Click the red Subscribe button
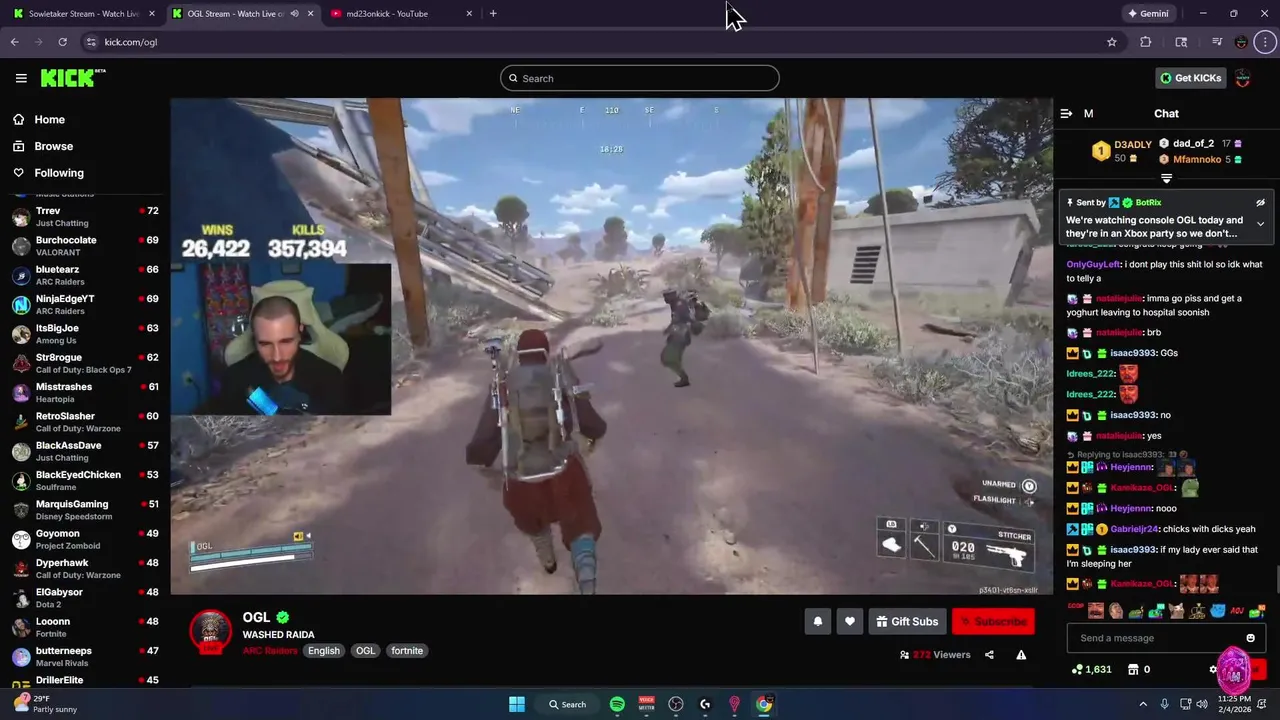The width and height of the screenshot is (1280, 720). coord(993,621)
